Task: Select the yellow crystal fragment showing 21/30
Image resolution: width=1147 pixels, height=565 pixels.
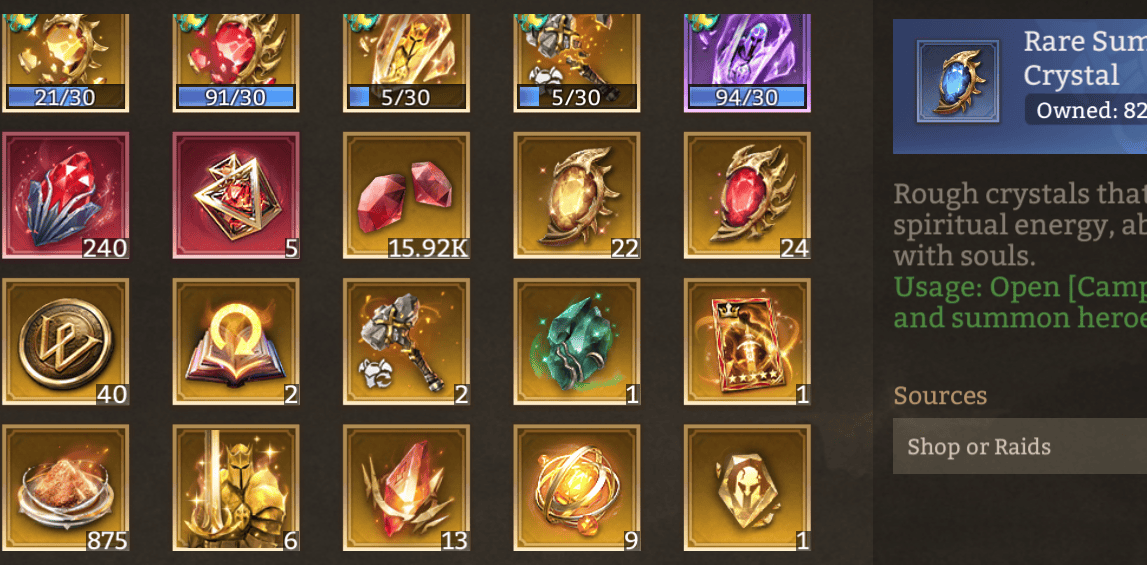Action: 66,63
